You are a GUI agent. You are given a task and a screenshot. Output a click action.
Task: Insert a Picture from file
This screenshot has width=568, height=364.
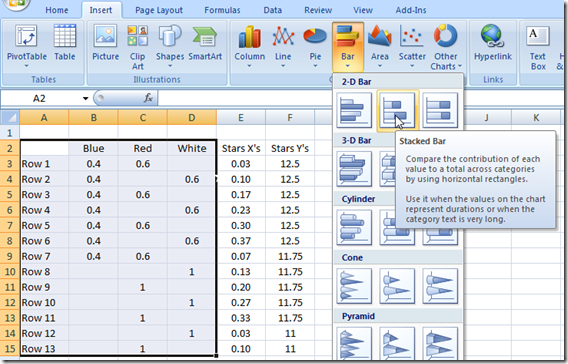pyautogui.click(x=105, y=42)
